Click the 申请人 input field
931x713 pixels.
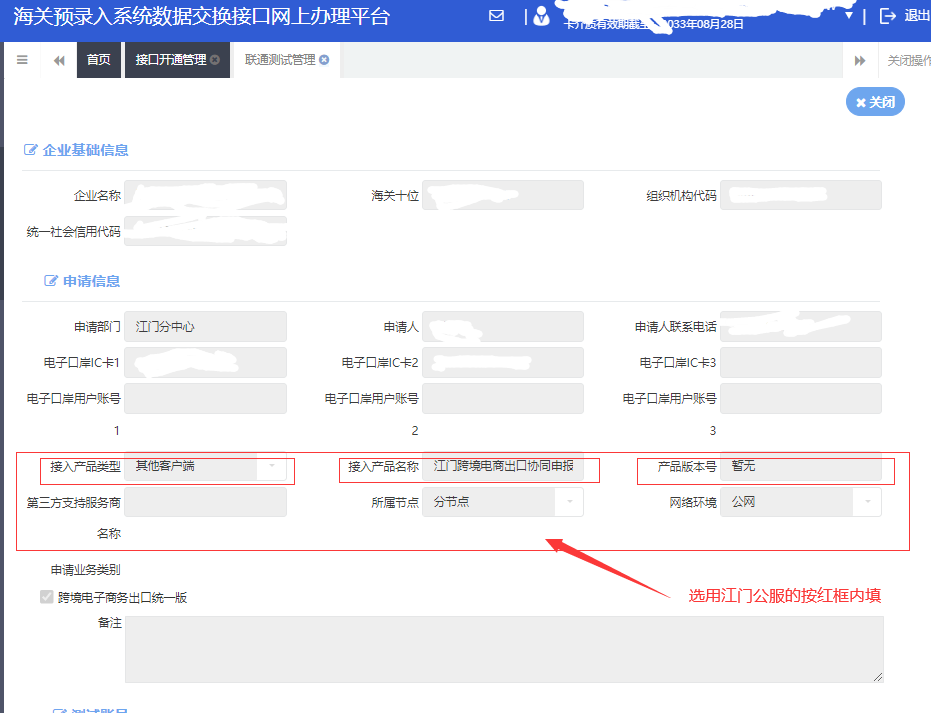pos(503,327)
